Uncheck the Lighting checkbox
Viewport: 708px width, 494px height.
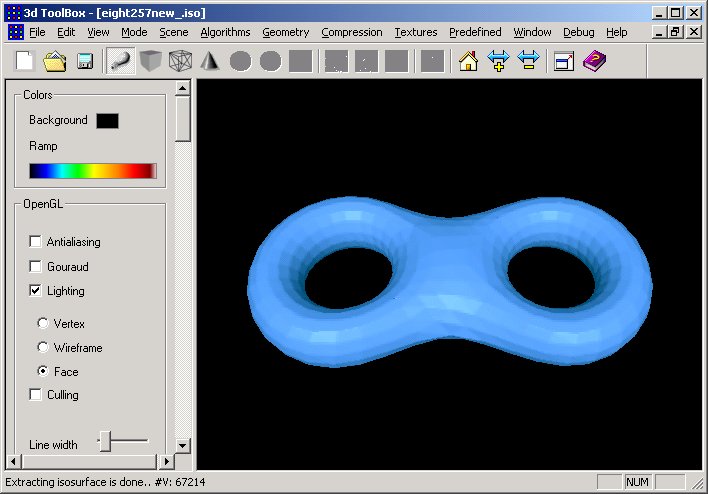click(x=36, y=291)
